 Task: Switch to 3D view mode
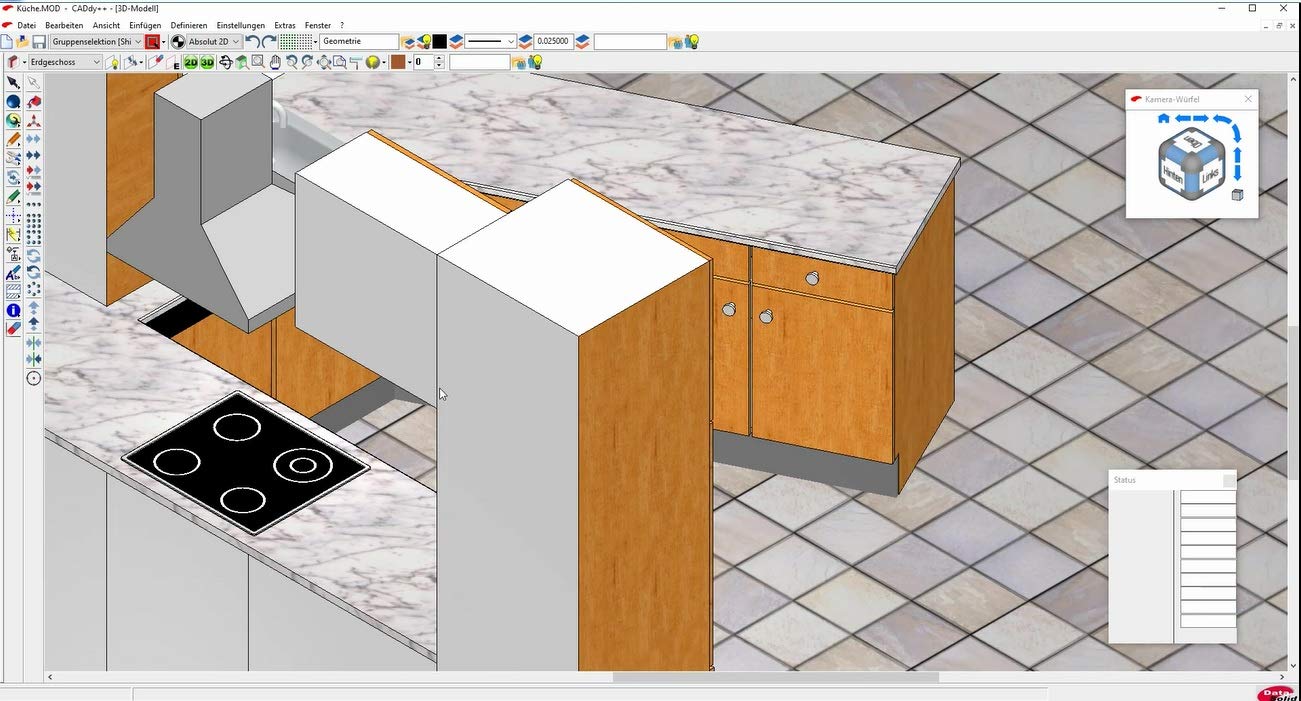pyautogui.click(x=207, y=62)
